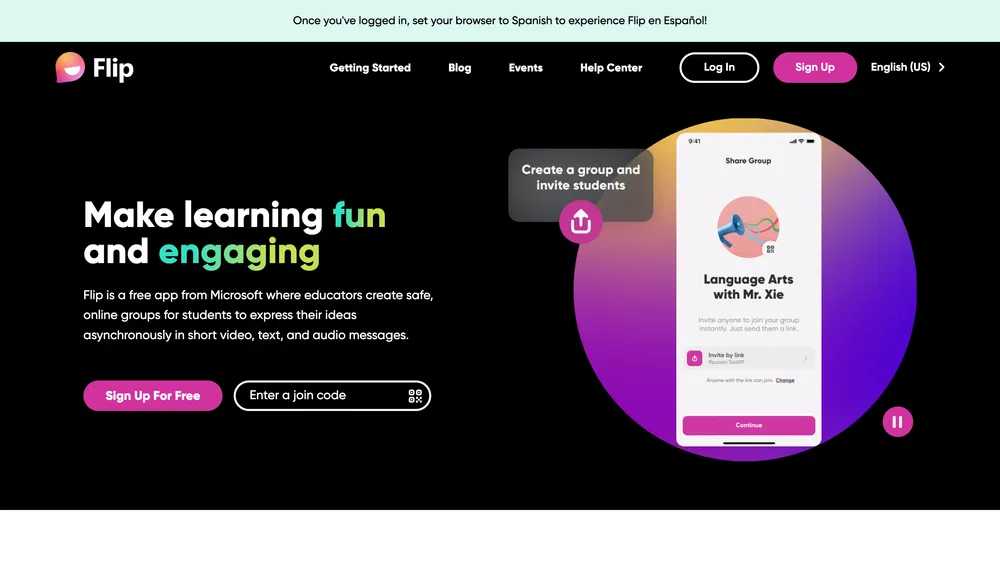Viewport: 1000px width, 563px height.
Task: Click the Invite by link icon
Action: (695, 358)
